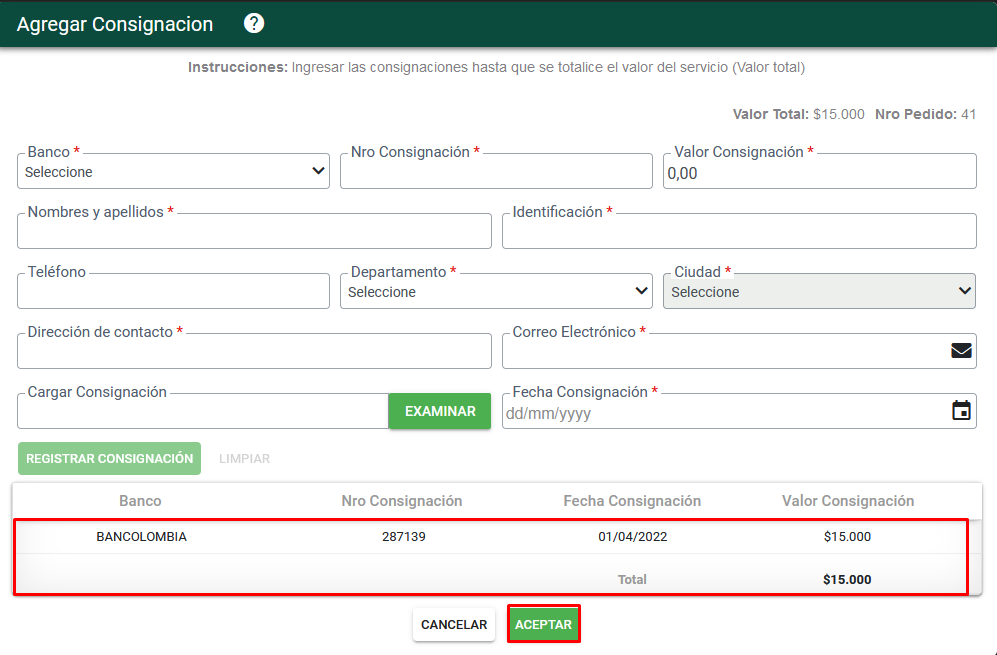The width and height of the screenshot is (997, 655).
Task: Expand the Banco dropdown
Action: pos(173,171)
